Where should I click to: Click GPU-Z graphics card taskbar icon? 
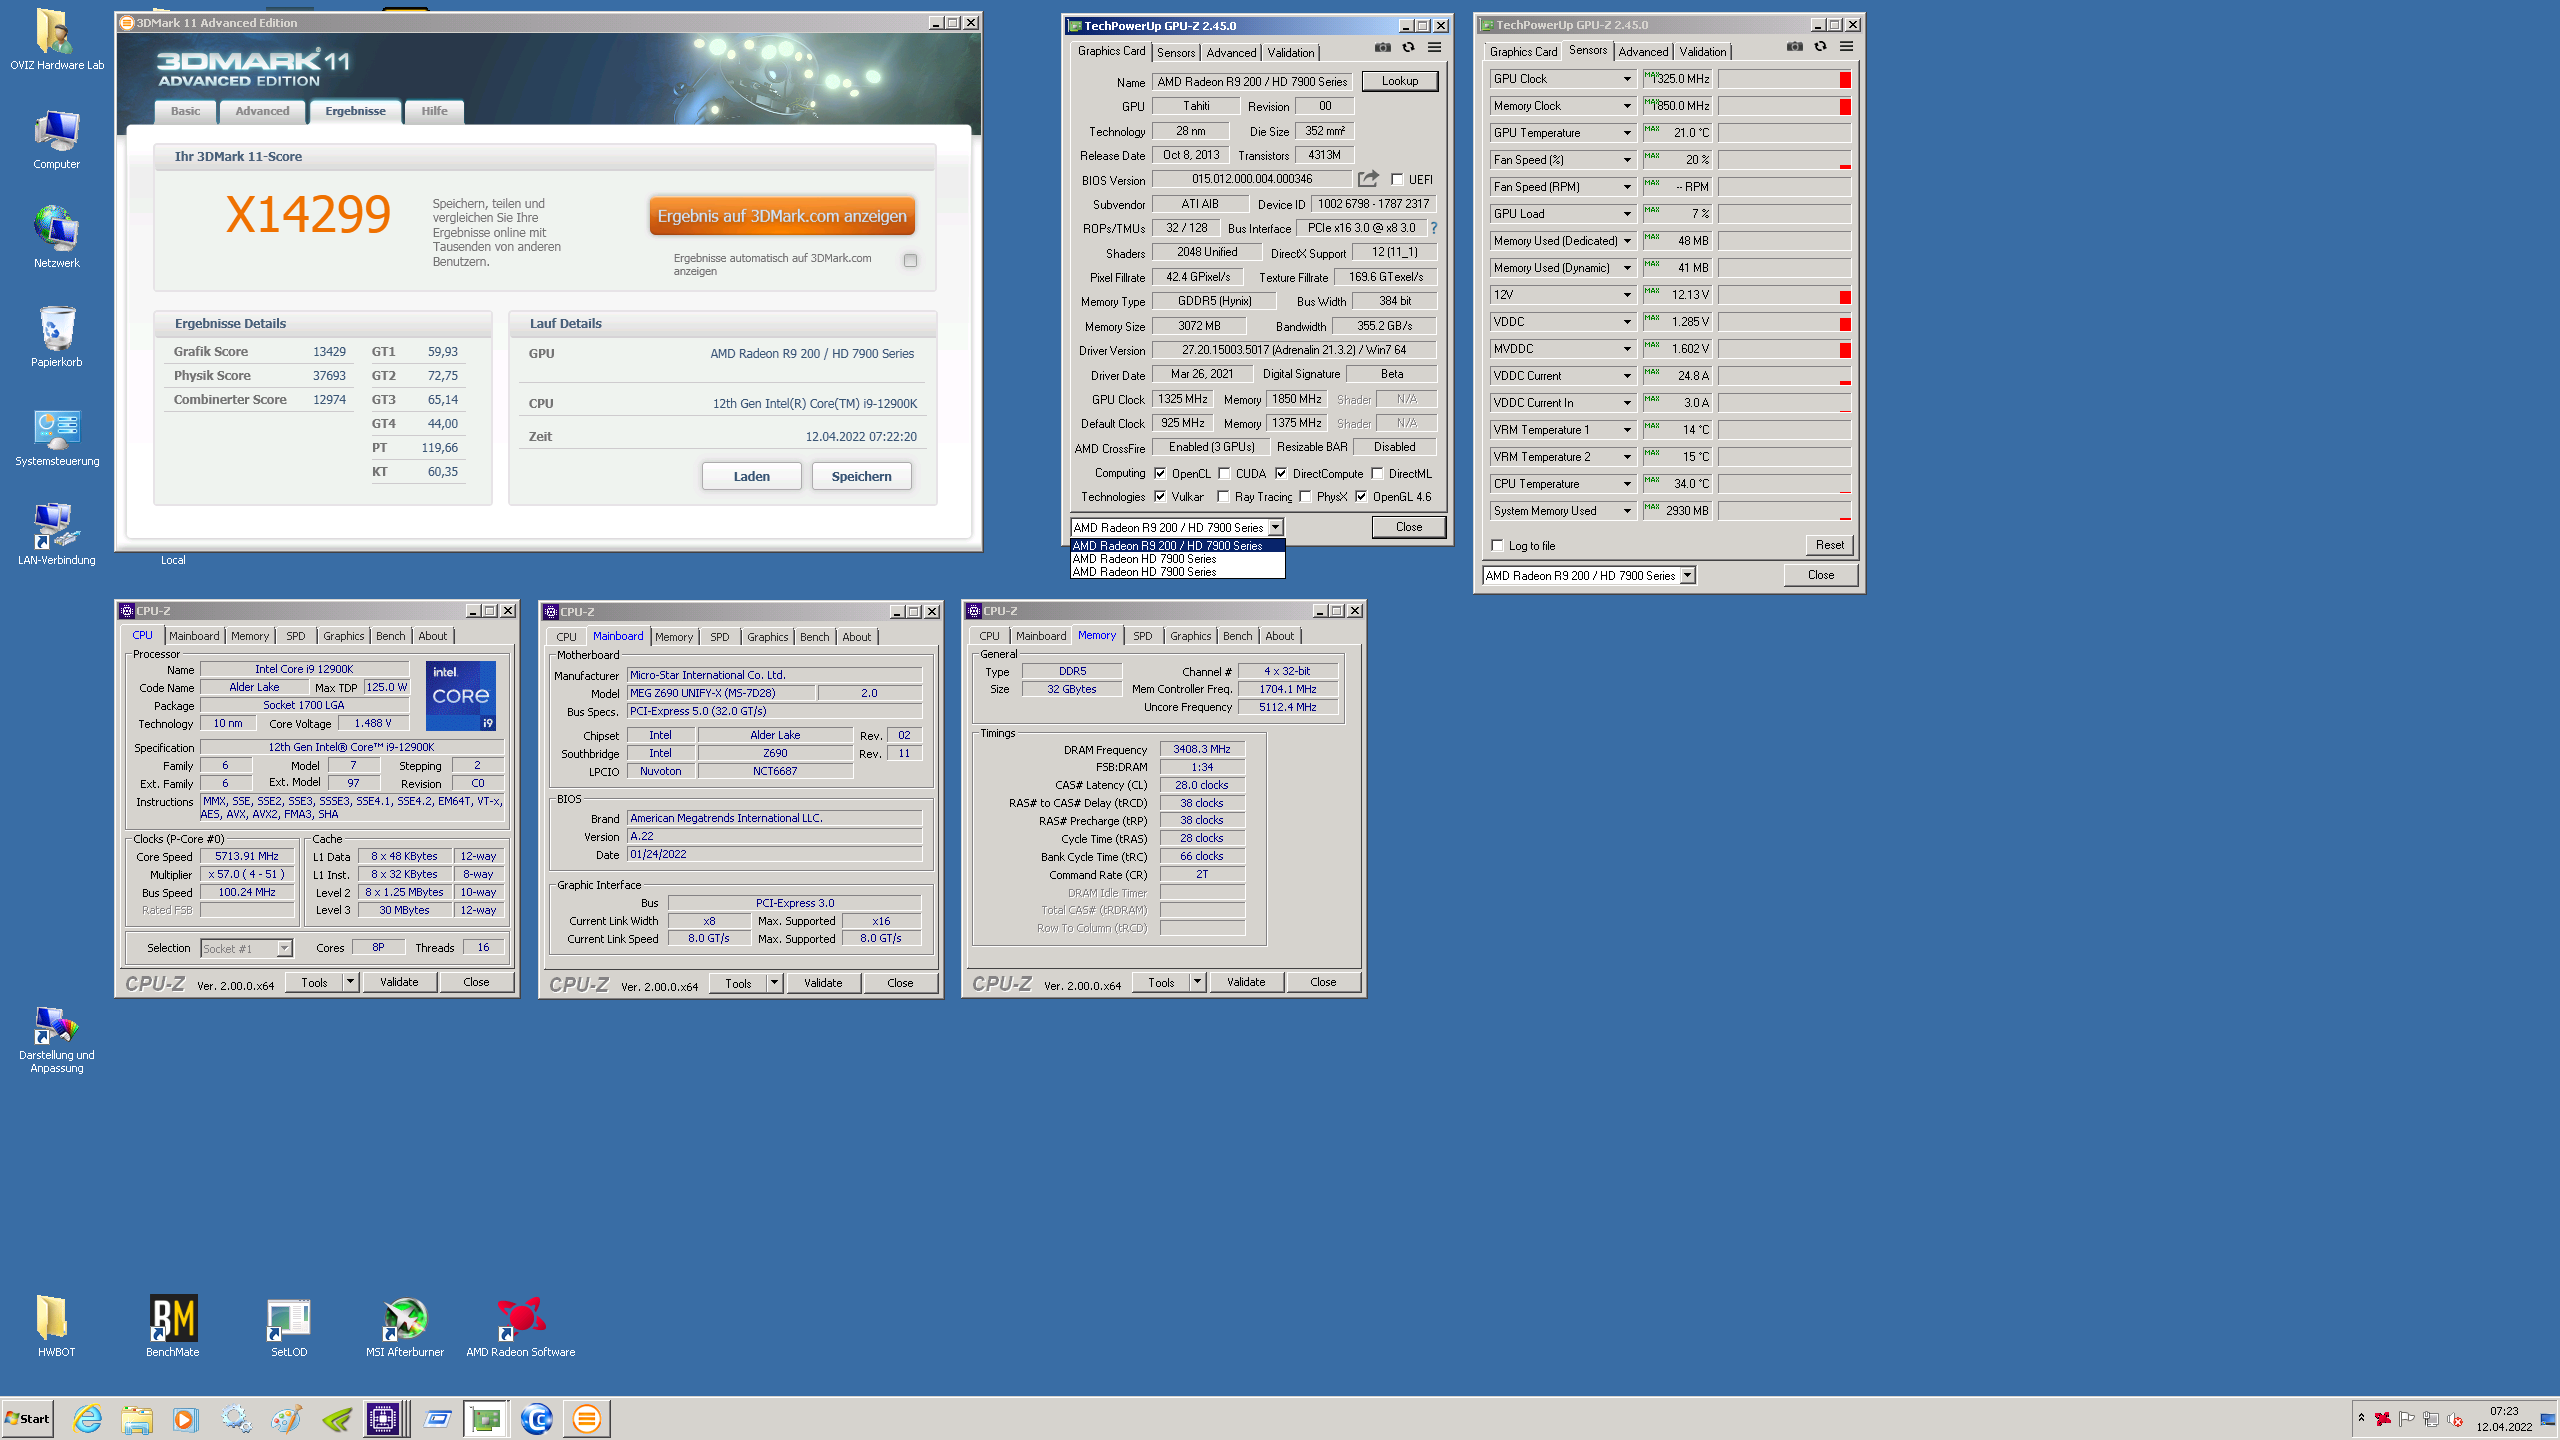click(x=486, y=1418)
